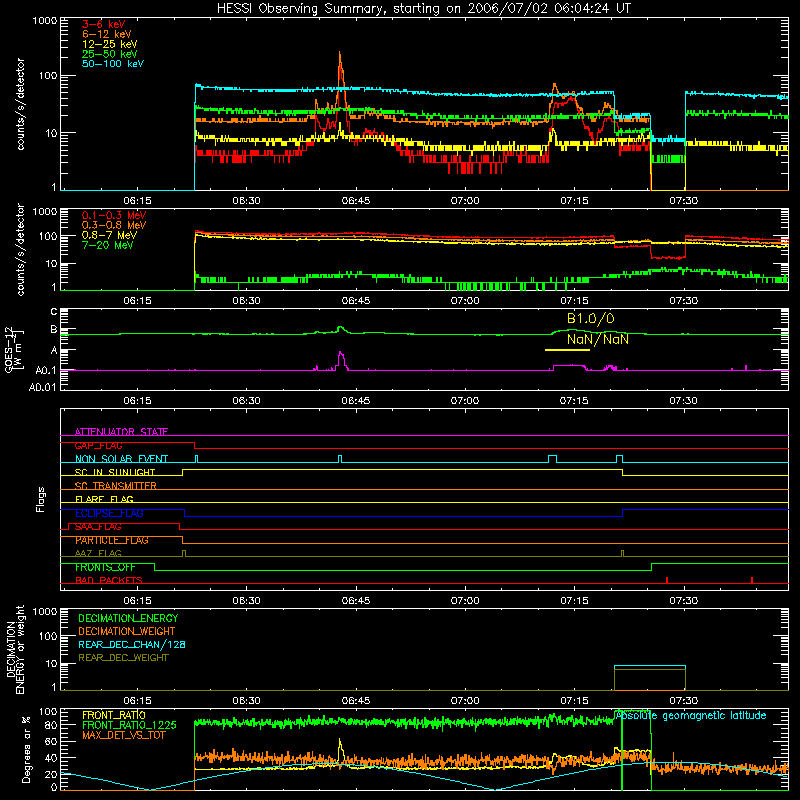The width and height of the screenshot is (800, 800).
Task: Select the FLARE_FLAG label
Action: pos(104,499)
